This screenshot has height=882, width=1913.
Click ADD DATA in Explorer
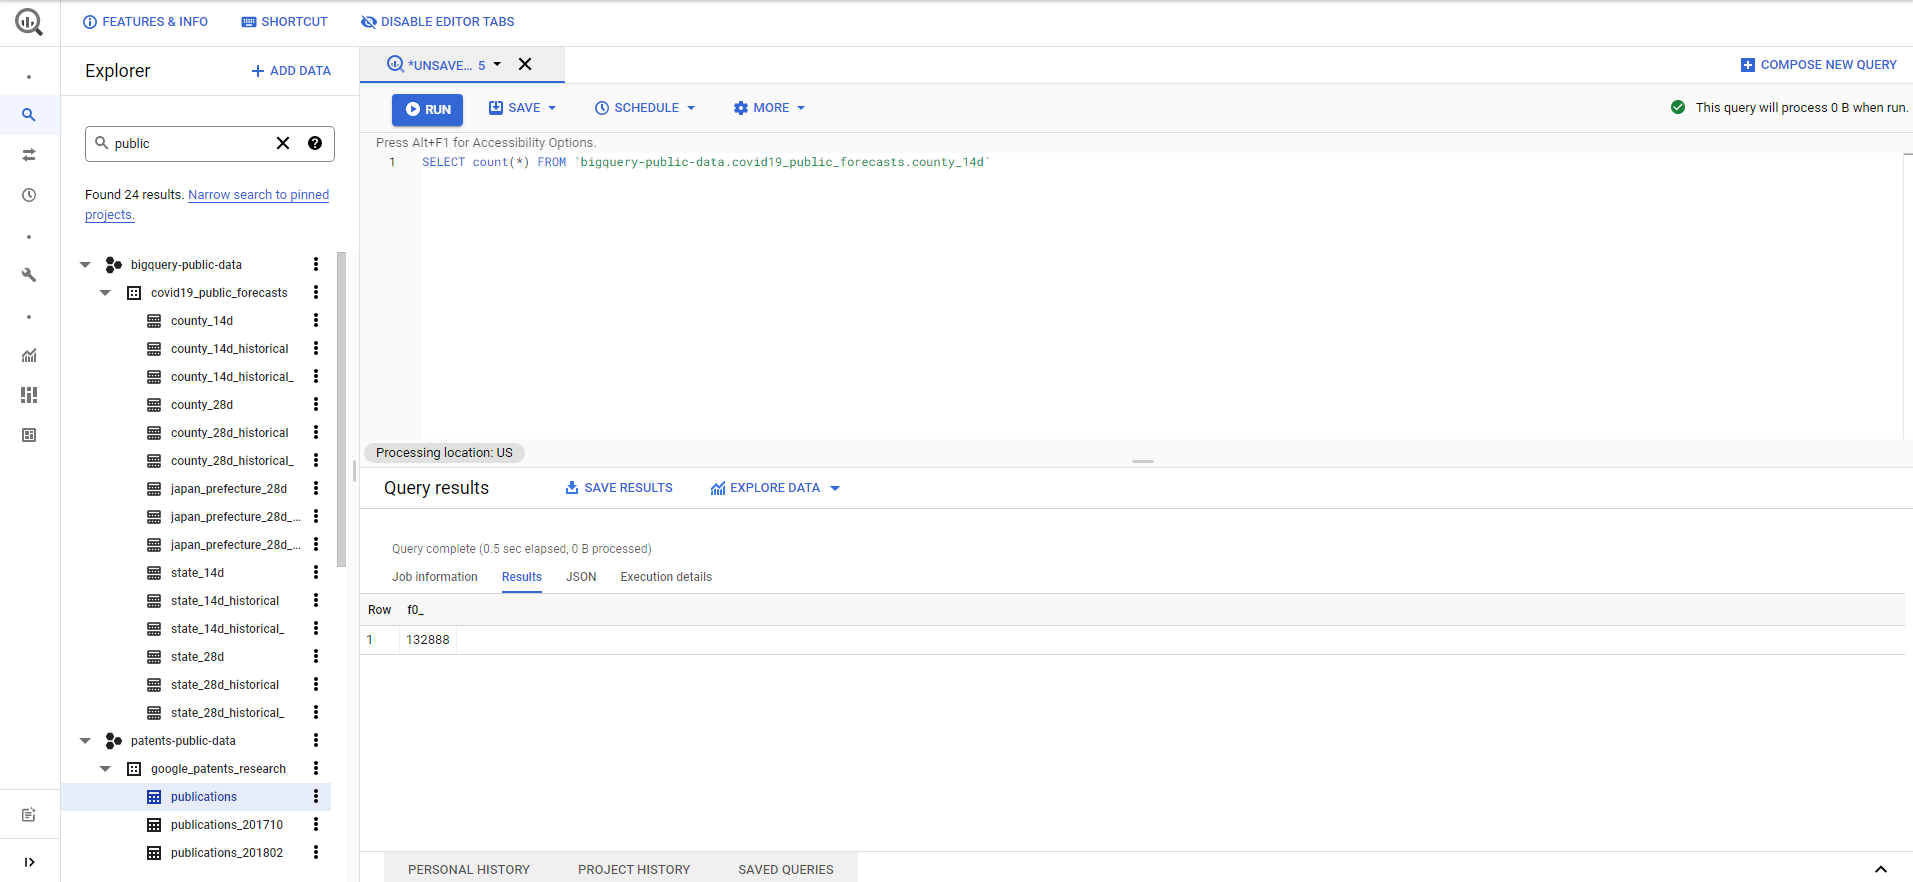tap(291, 71)
